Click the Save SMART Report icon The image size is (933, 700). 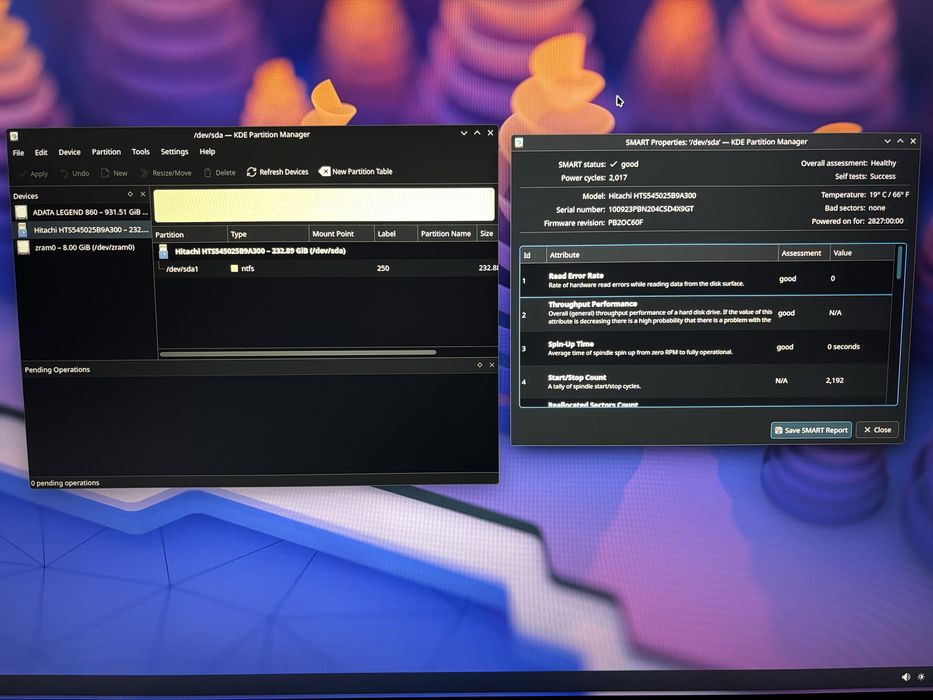click(x=778, y=430)
